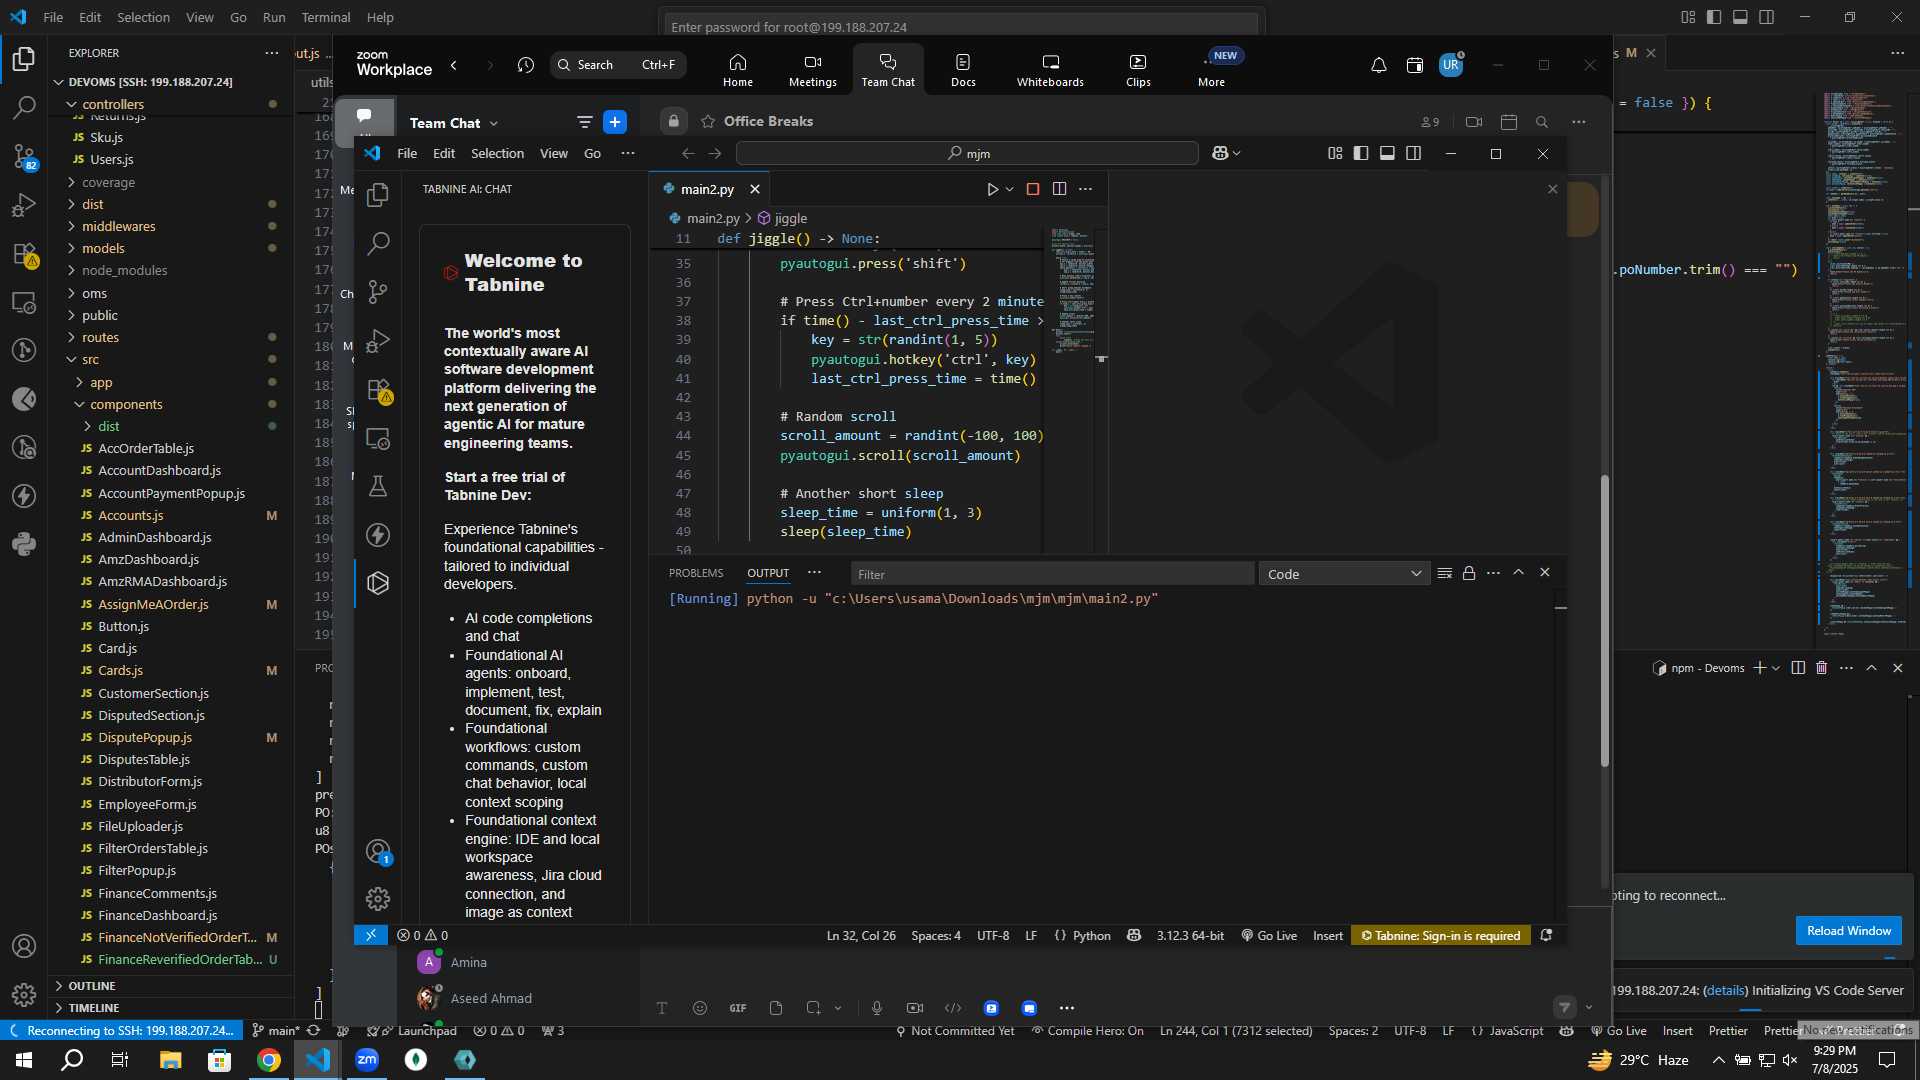Open Terminal menu in background VS Code
The image size is (1920, 1080).
pyautogui.click(x=326, y=17)
